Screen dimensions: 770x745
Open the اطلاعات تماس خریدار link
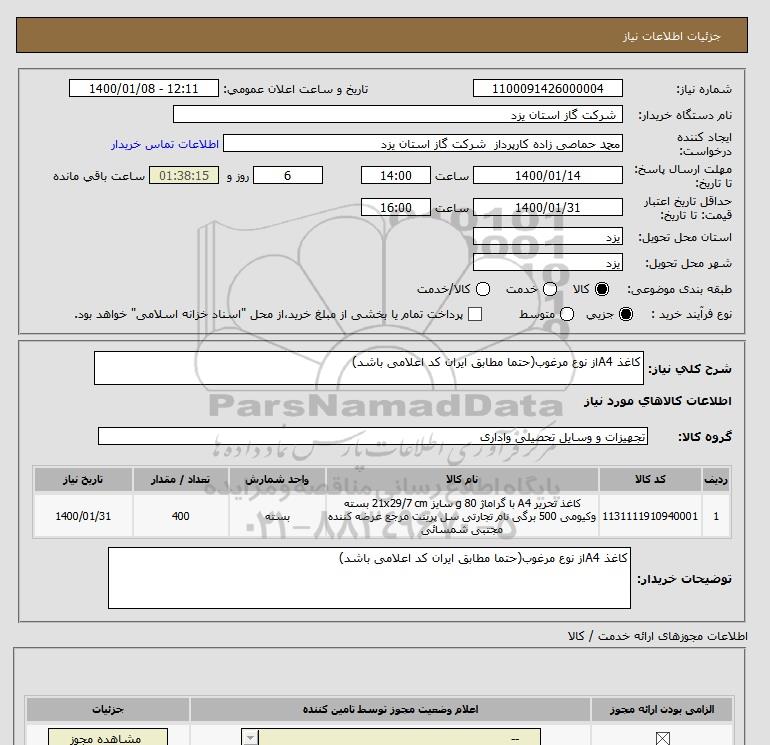(165, 144)
